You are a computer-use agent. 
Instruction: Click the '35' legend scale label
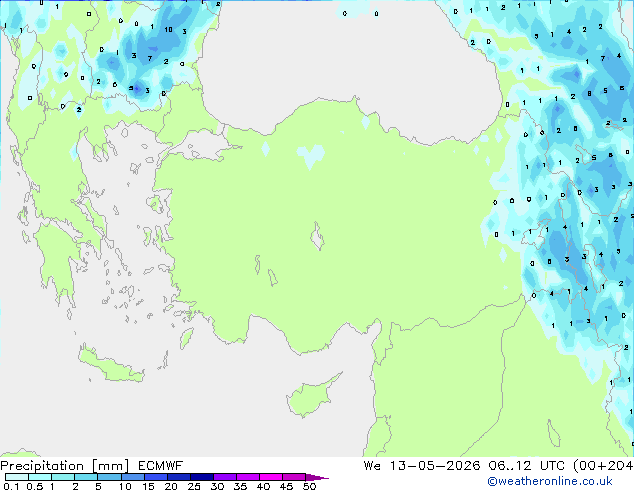(x=240, y=486)
